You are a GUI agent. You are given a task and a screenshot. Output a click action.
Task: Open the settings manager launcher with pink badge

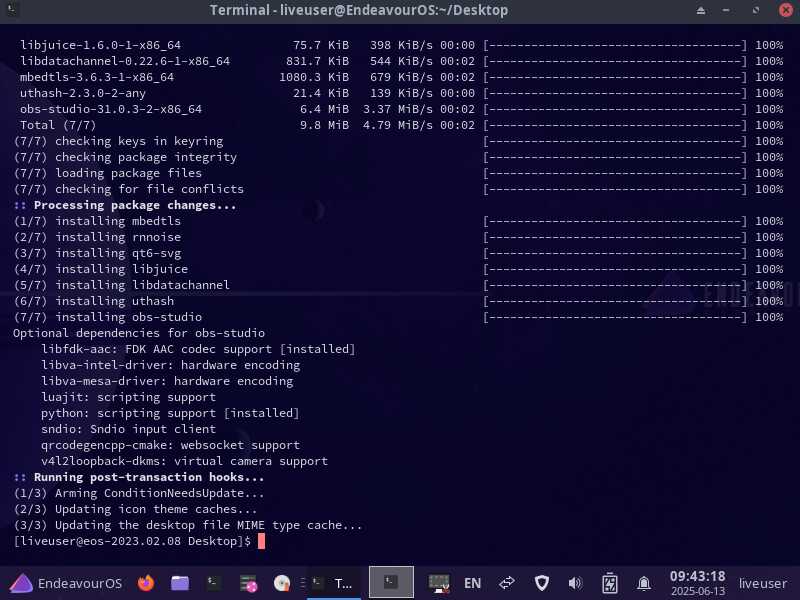(248, 583)
